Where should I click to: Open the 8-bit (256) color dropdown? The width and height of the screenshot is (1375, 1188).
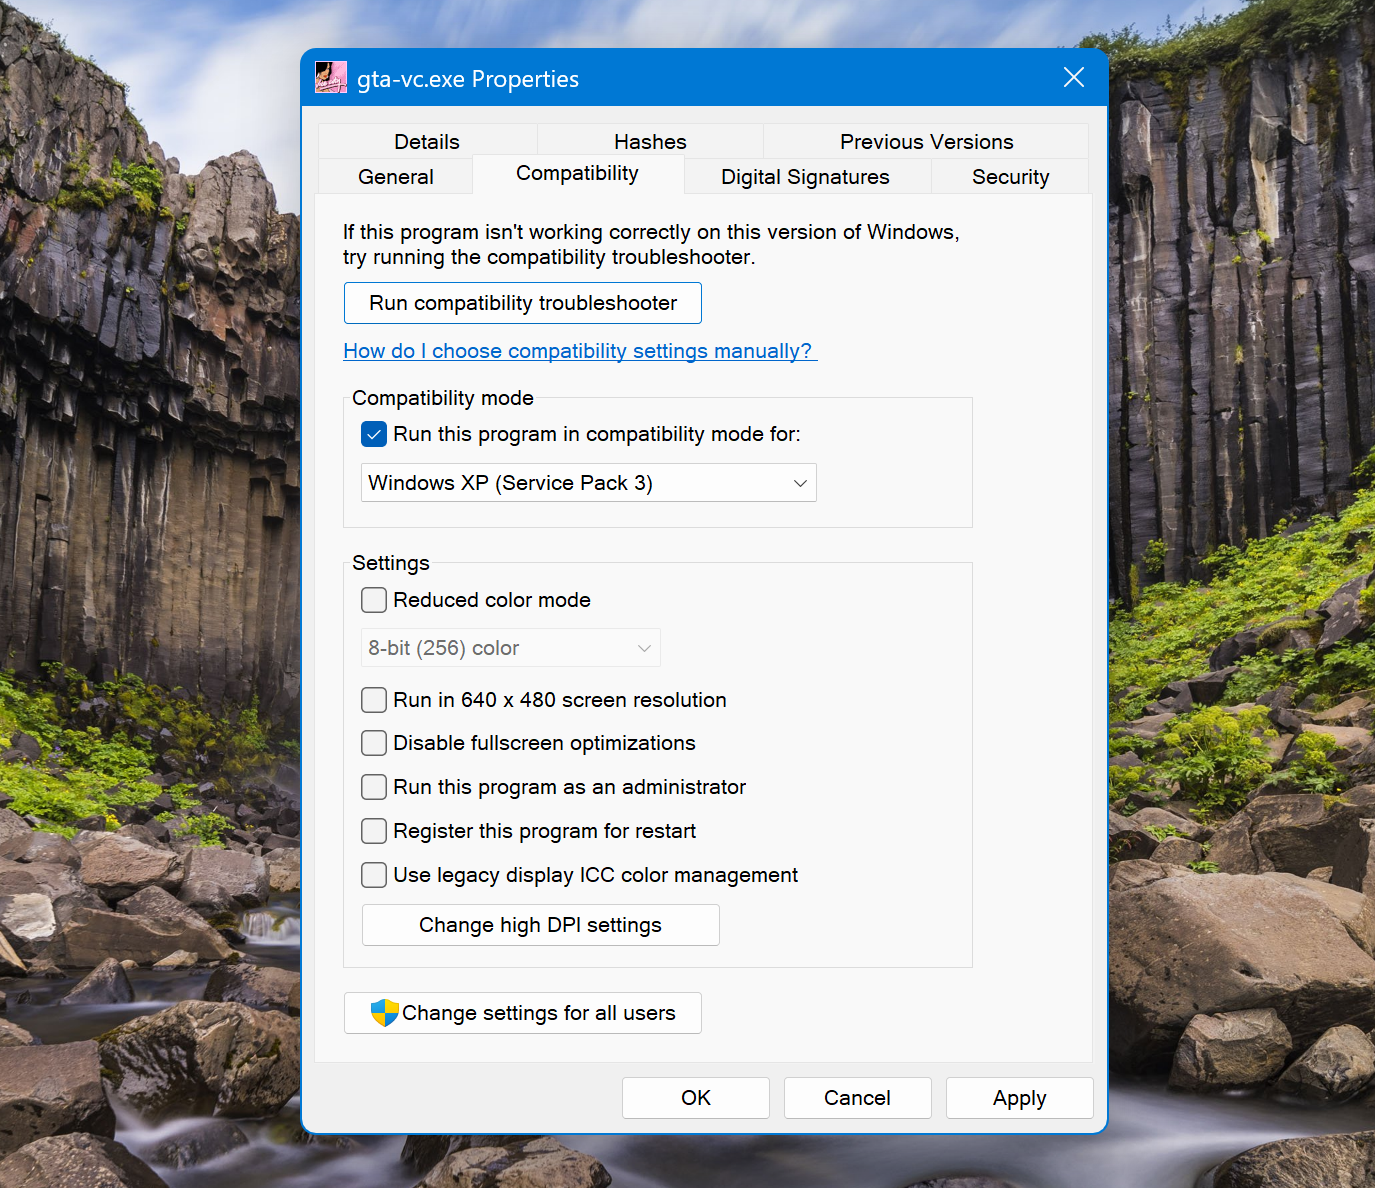pyautogui.click(x=511, y=648)
